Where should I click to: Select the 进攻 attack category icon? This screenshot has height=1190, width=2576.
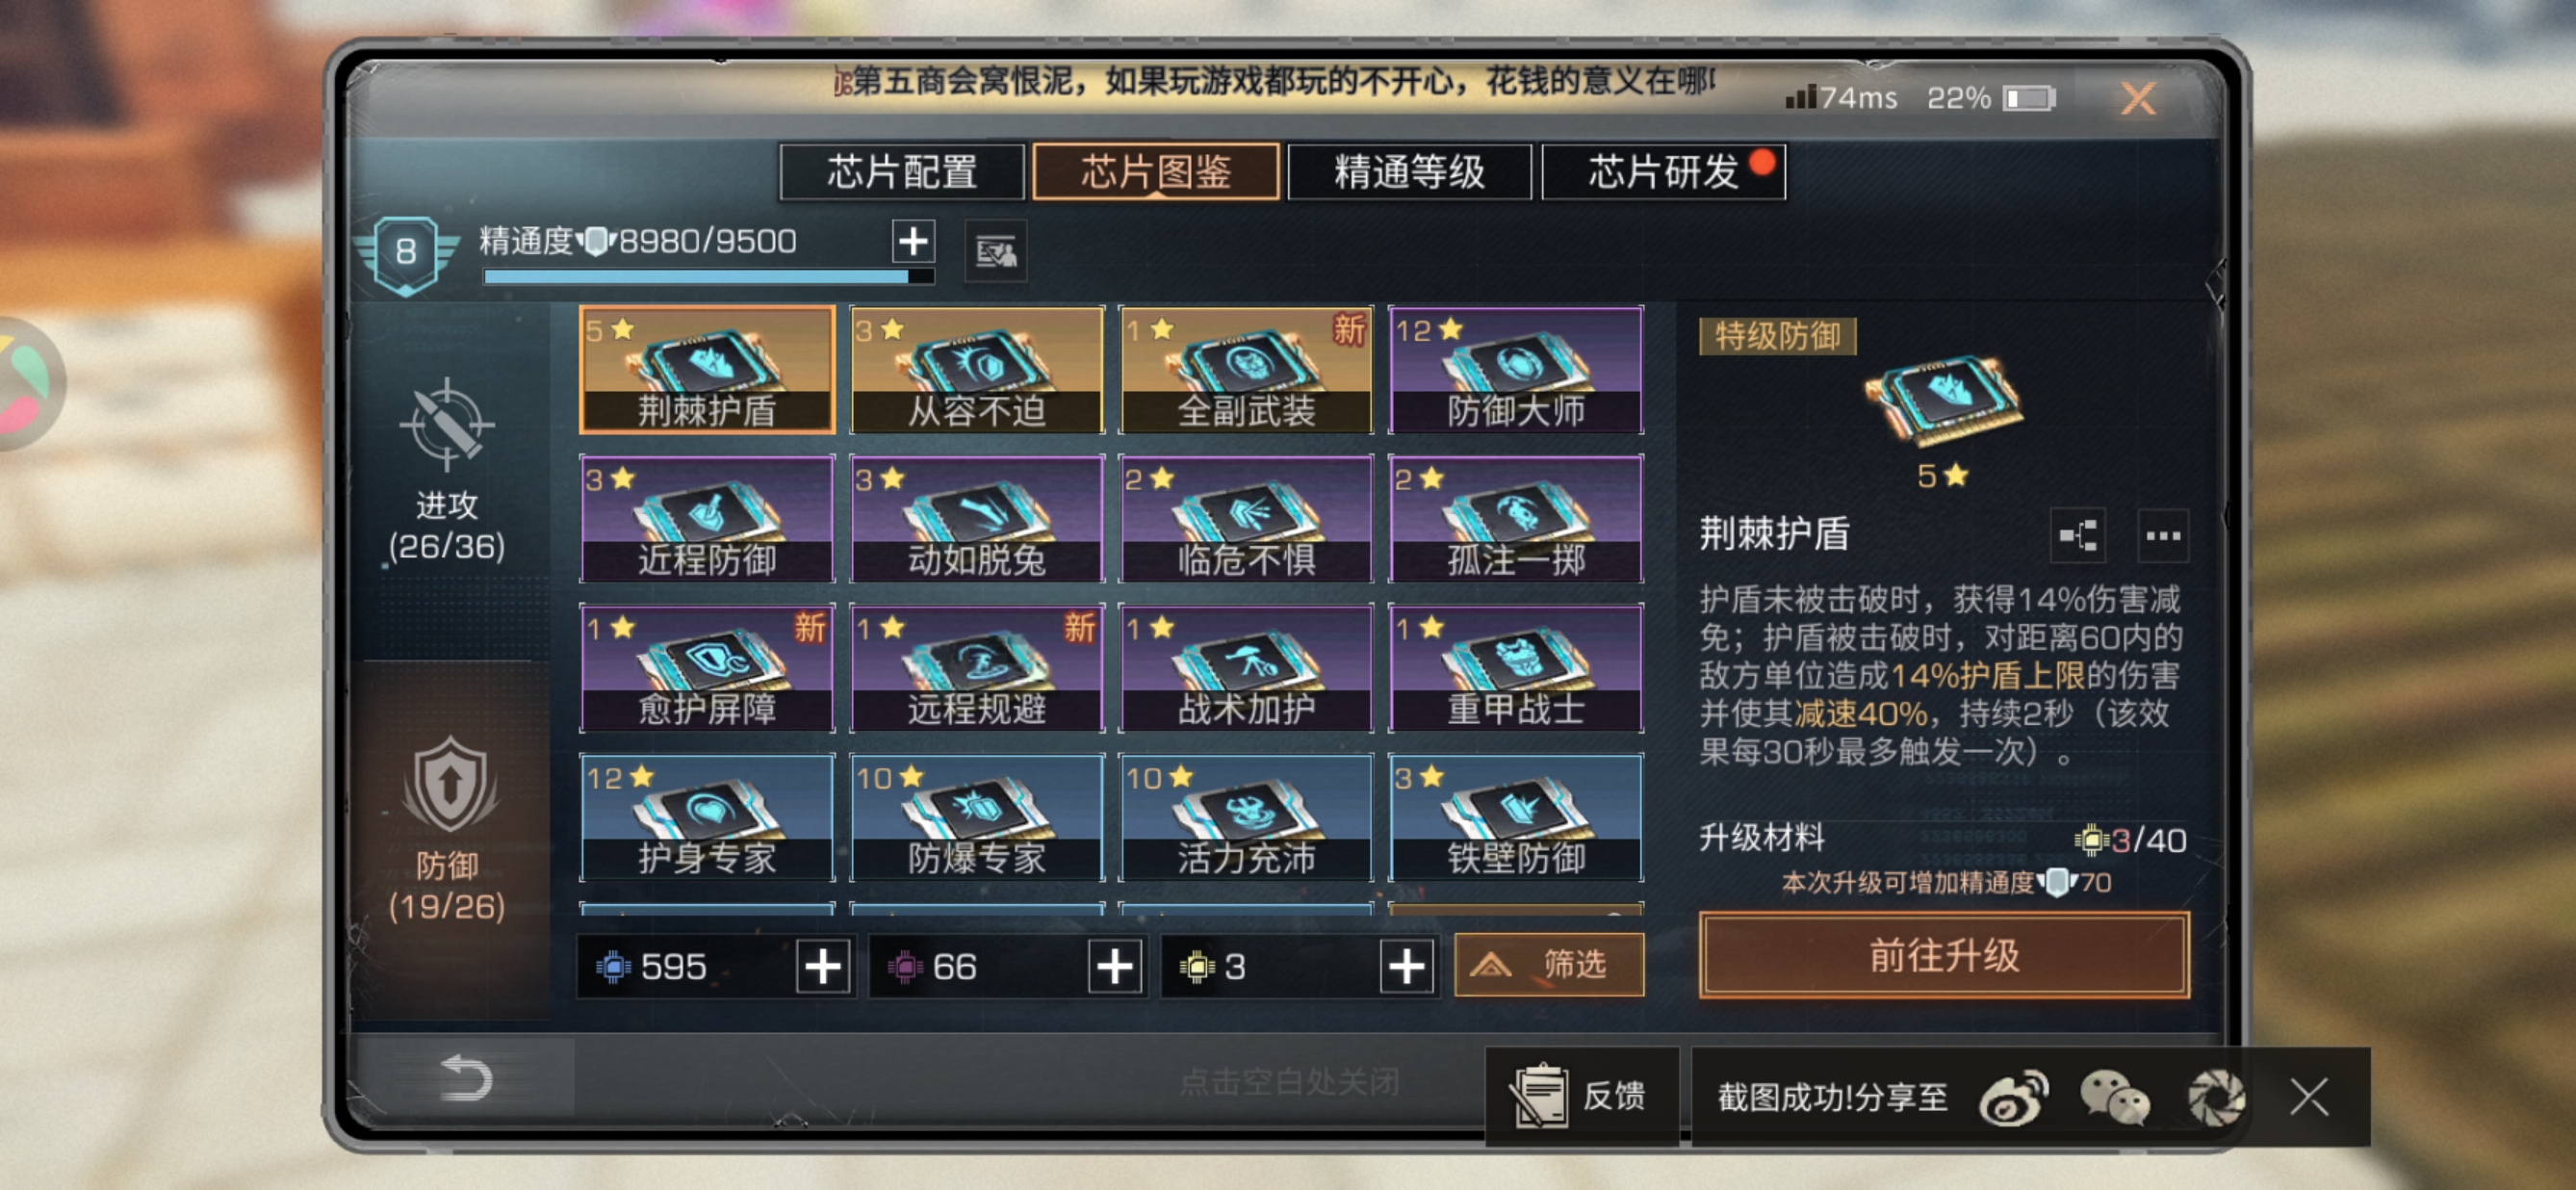[x=446, y=425]
